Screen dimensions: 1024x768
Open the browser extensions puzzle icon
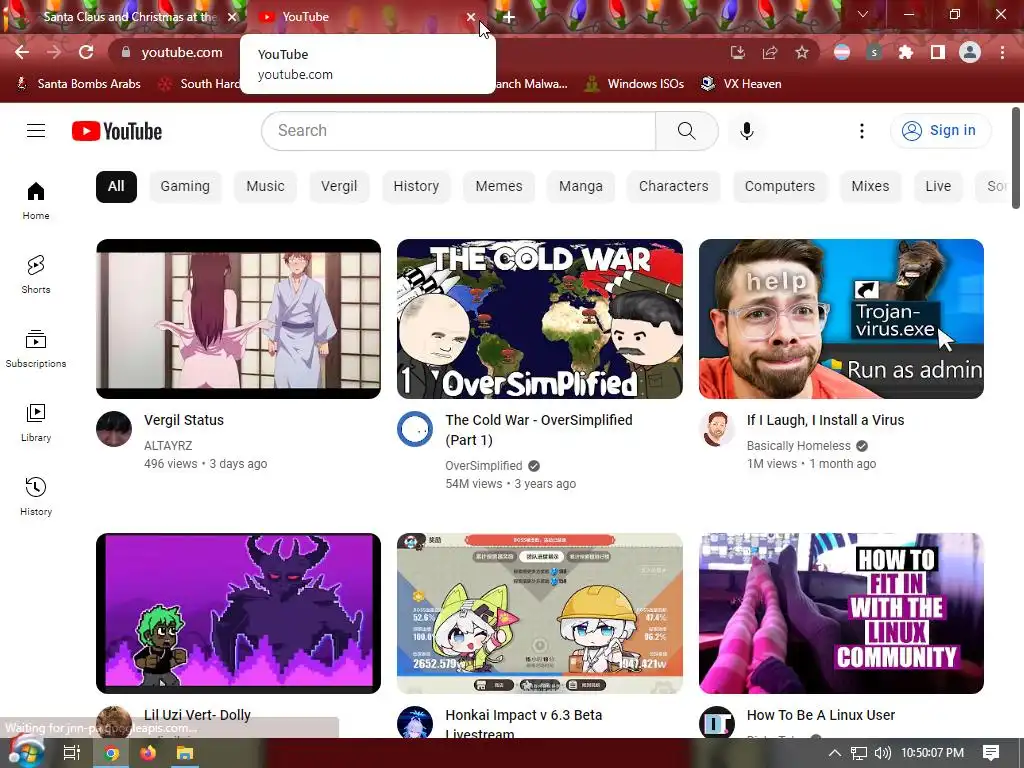(x=906, y=52)
